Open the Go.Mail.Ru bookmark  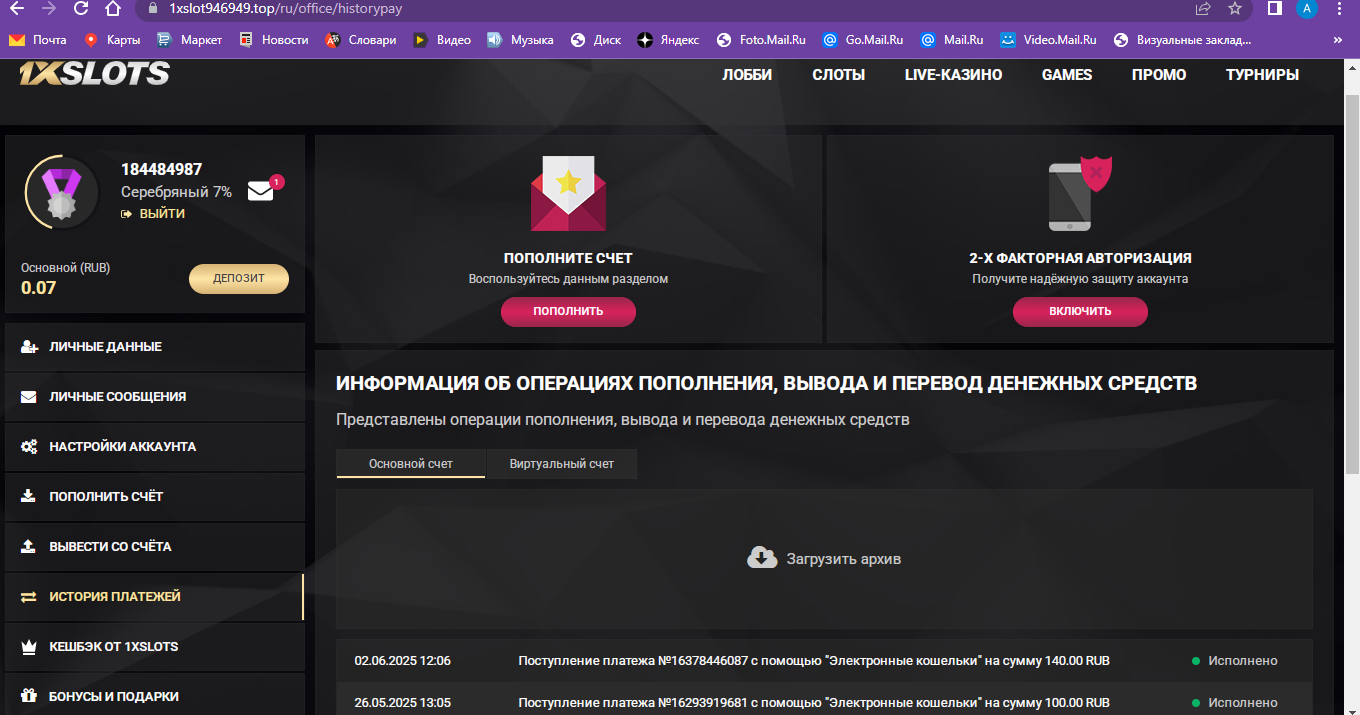863,40
